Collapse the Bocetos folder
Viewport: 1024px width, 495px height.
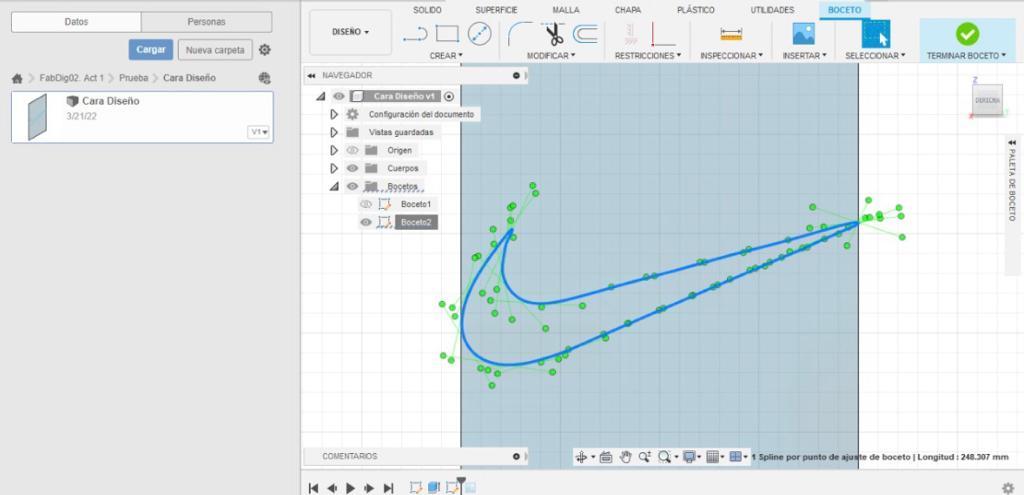point(334,187)
